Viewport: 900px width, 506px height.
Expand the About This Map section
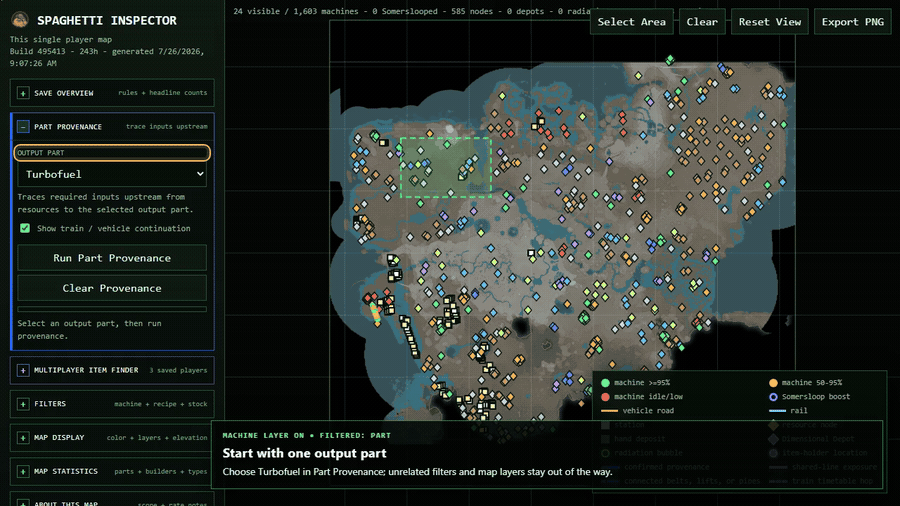(x=23, y=503)
